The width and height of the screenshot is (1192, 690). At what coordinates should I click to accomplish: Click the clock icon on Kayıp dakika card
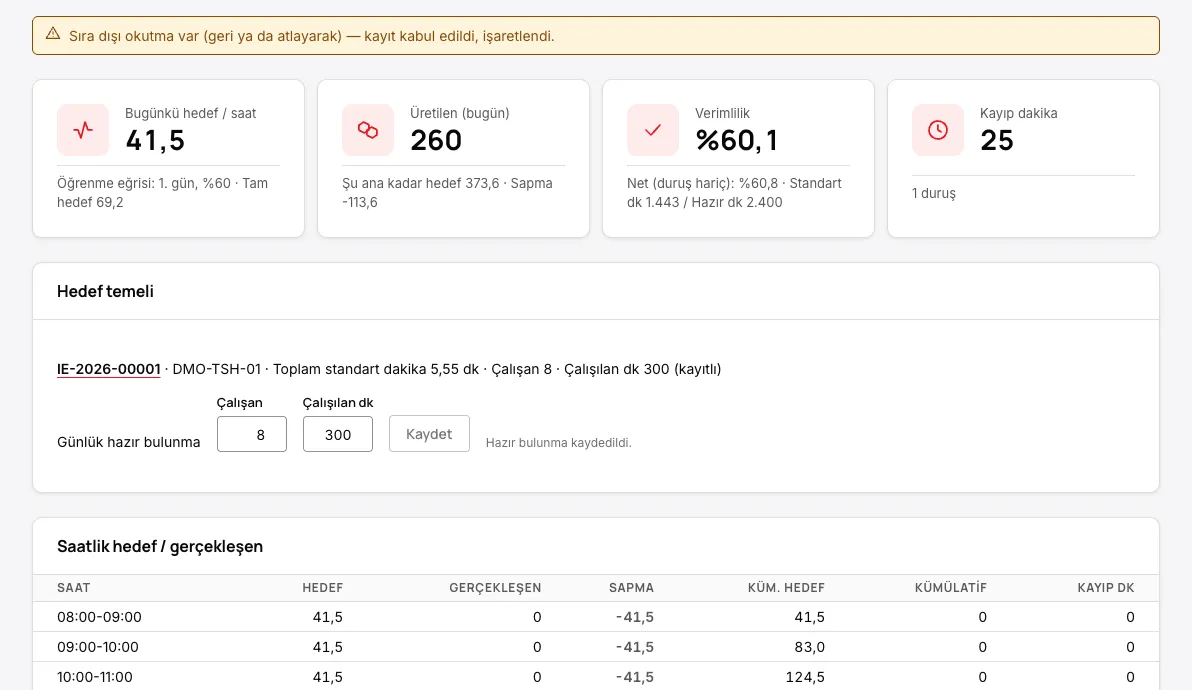tap(938, 130)
